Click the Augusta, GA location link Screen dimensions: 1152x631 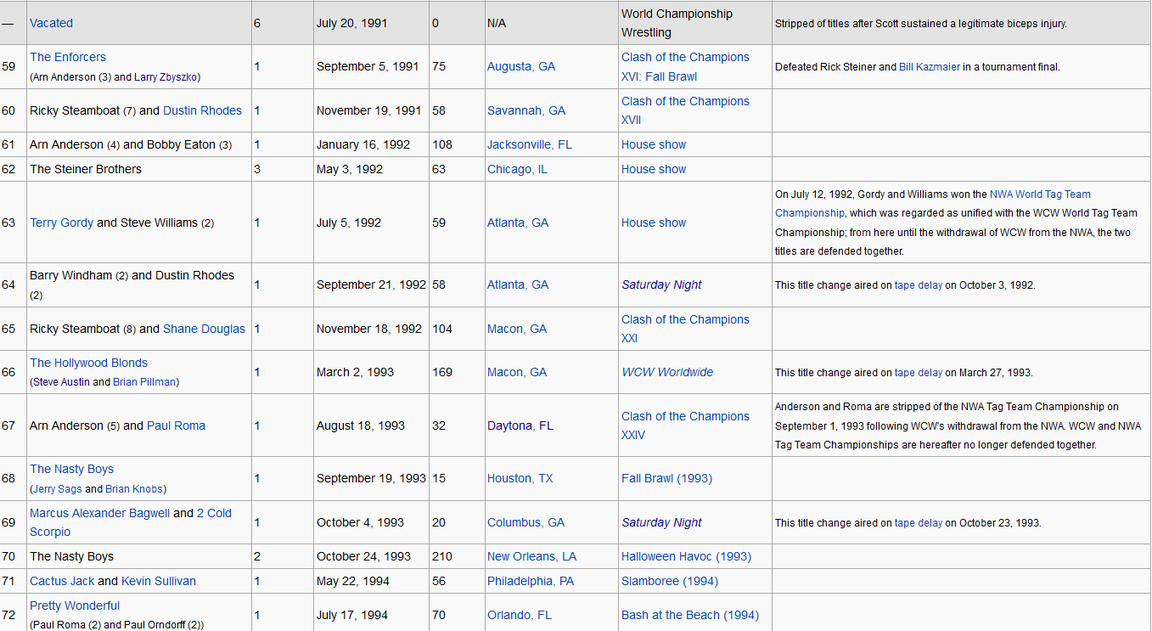521,66
